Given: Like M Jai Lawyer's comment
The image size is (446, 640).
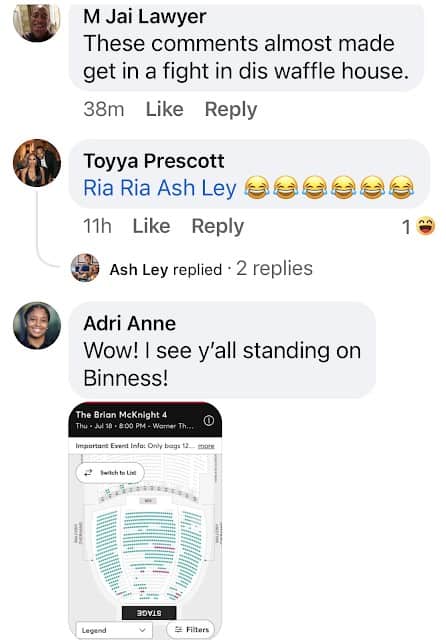Looking at the screenshot, I should point(164,109).
